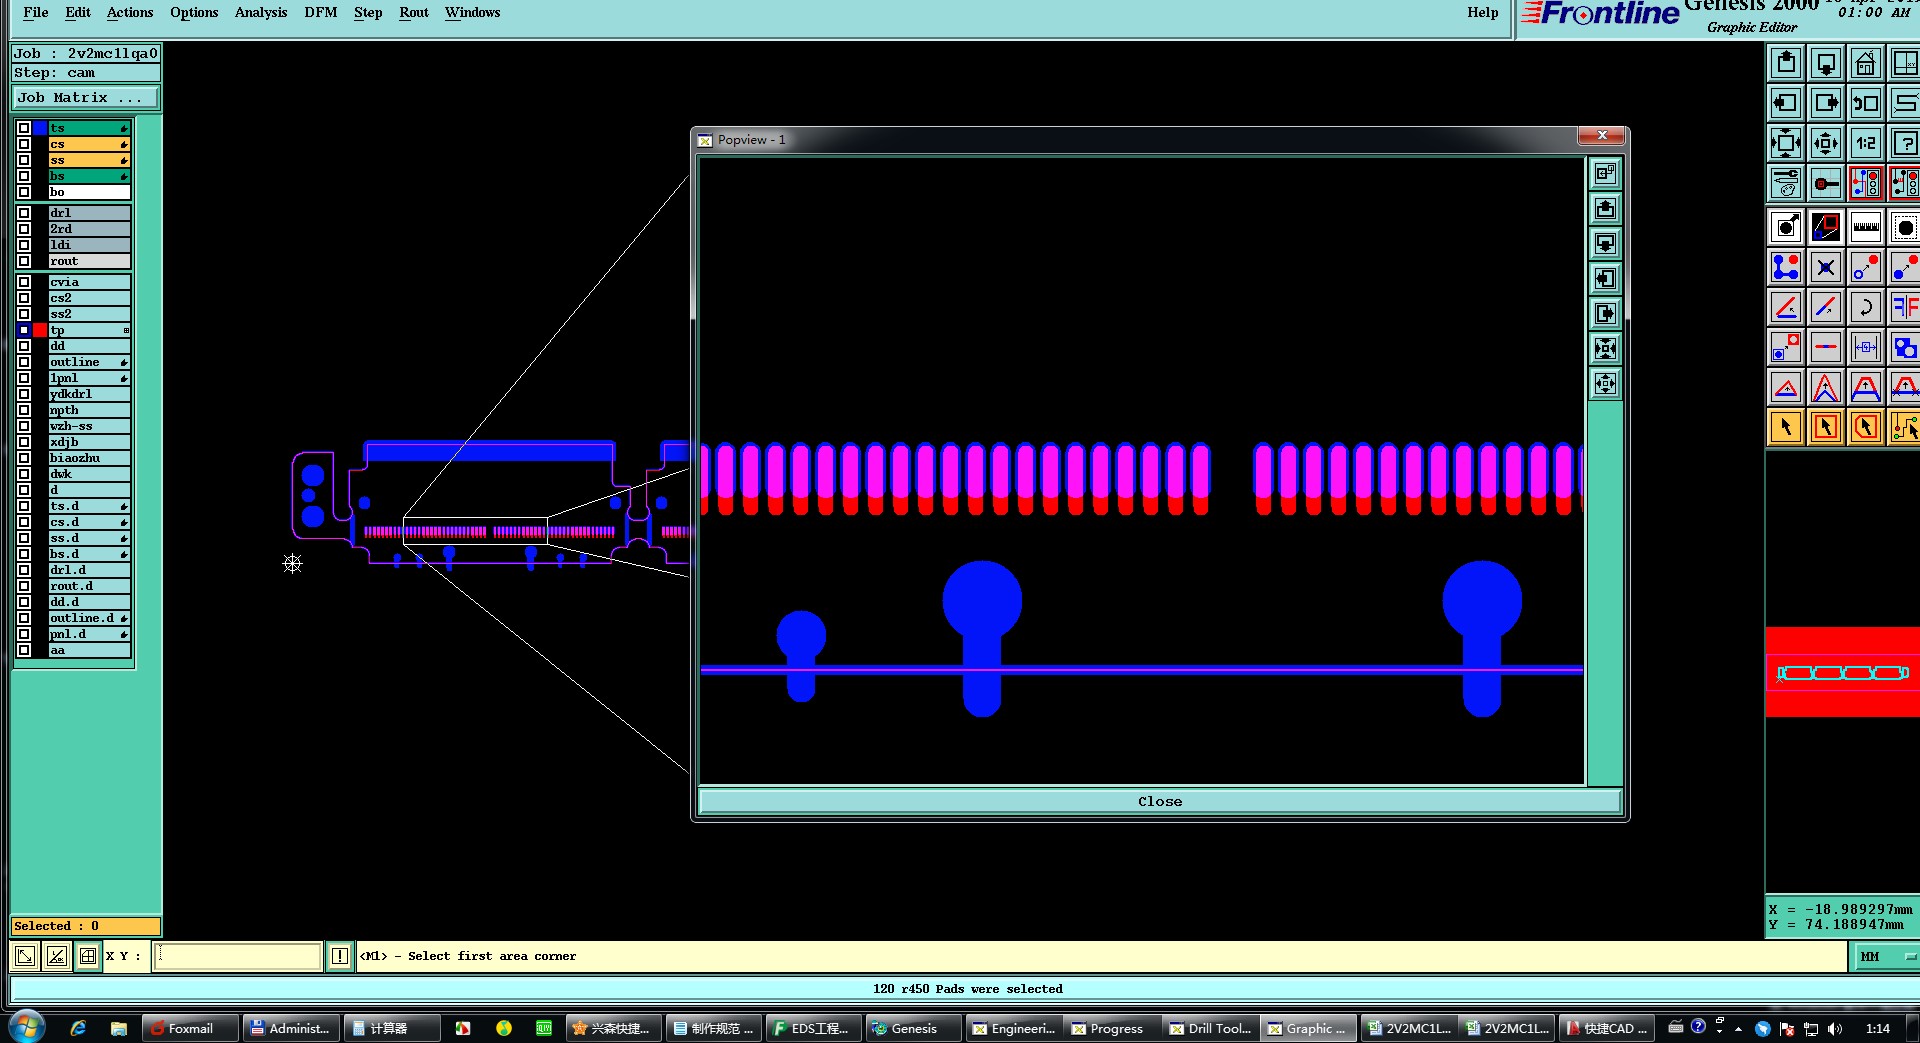
Task: Open the File menu
Action: click(x=36, y=12)
